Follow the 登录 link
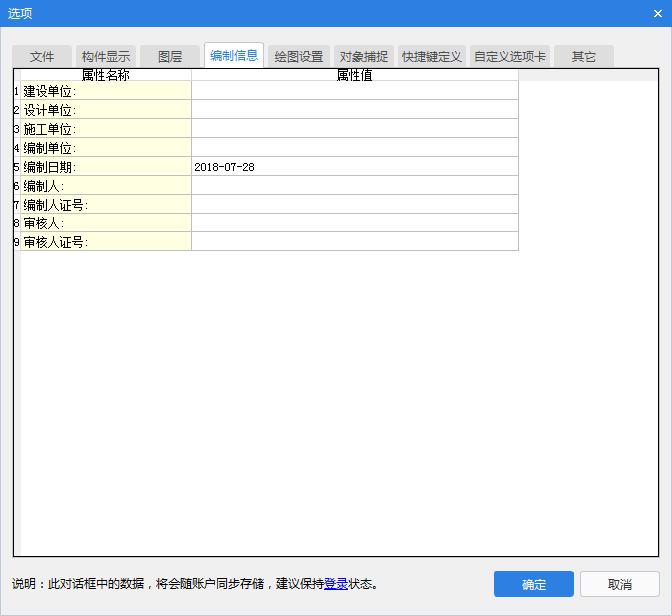Viewport: 672px width, 616px height. point(335,584)
